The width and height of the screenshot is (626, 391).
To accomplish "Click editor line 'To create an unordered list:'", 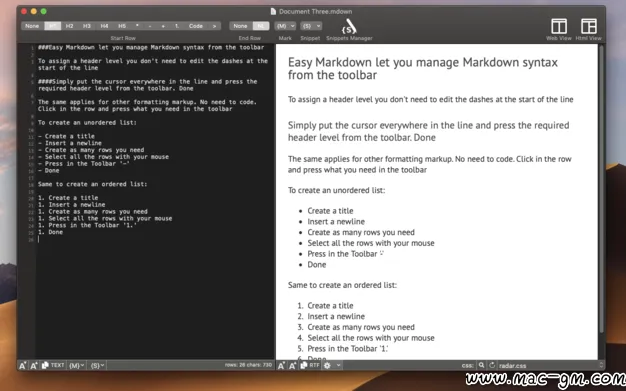I will 87,123.
